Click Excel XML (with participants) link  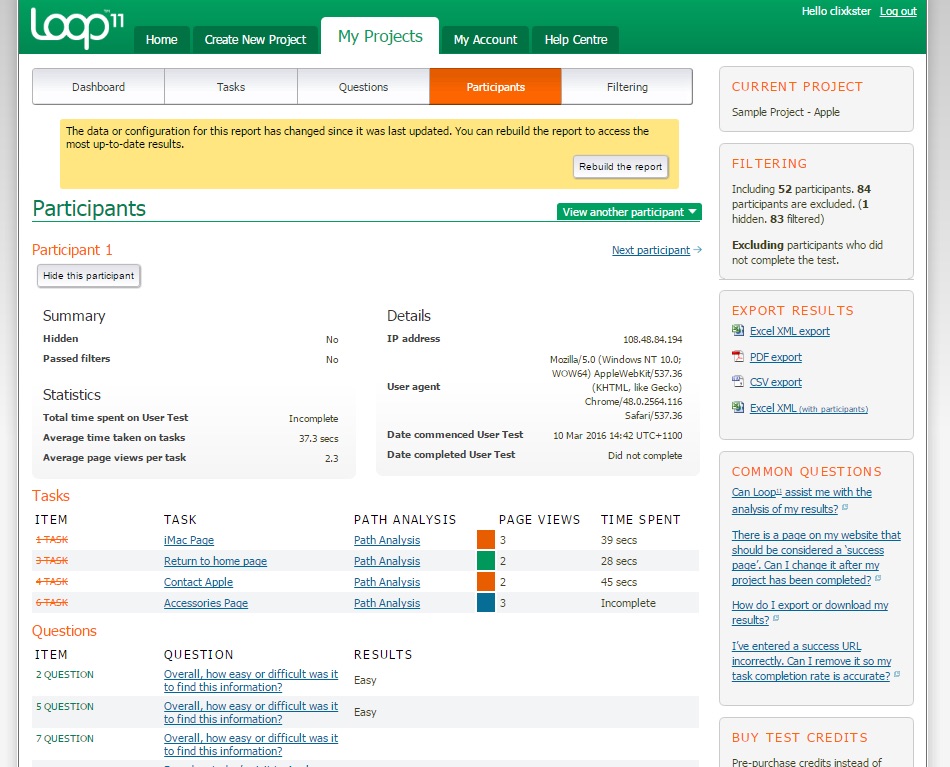[x=809, y=408]
